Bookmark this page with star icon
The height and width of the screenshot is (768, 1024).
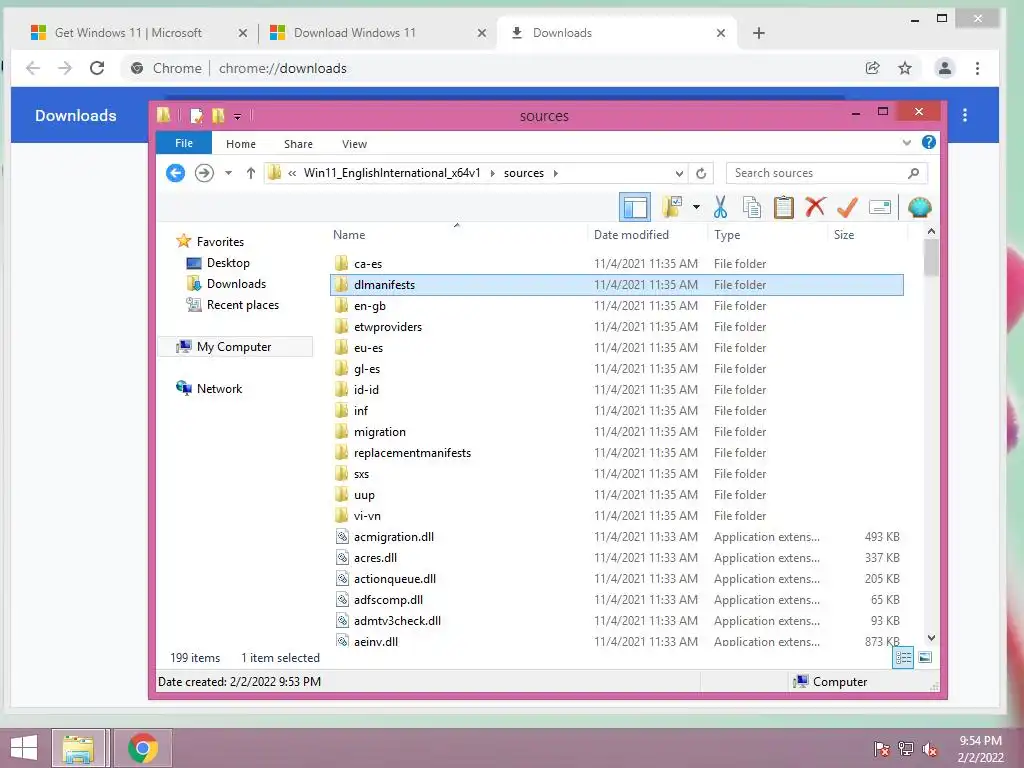(x=904, y=68)
